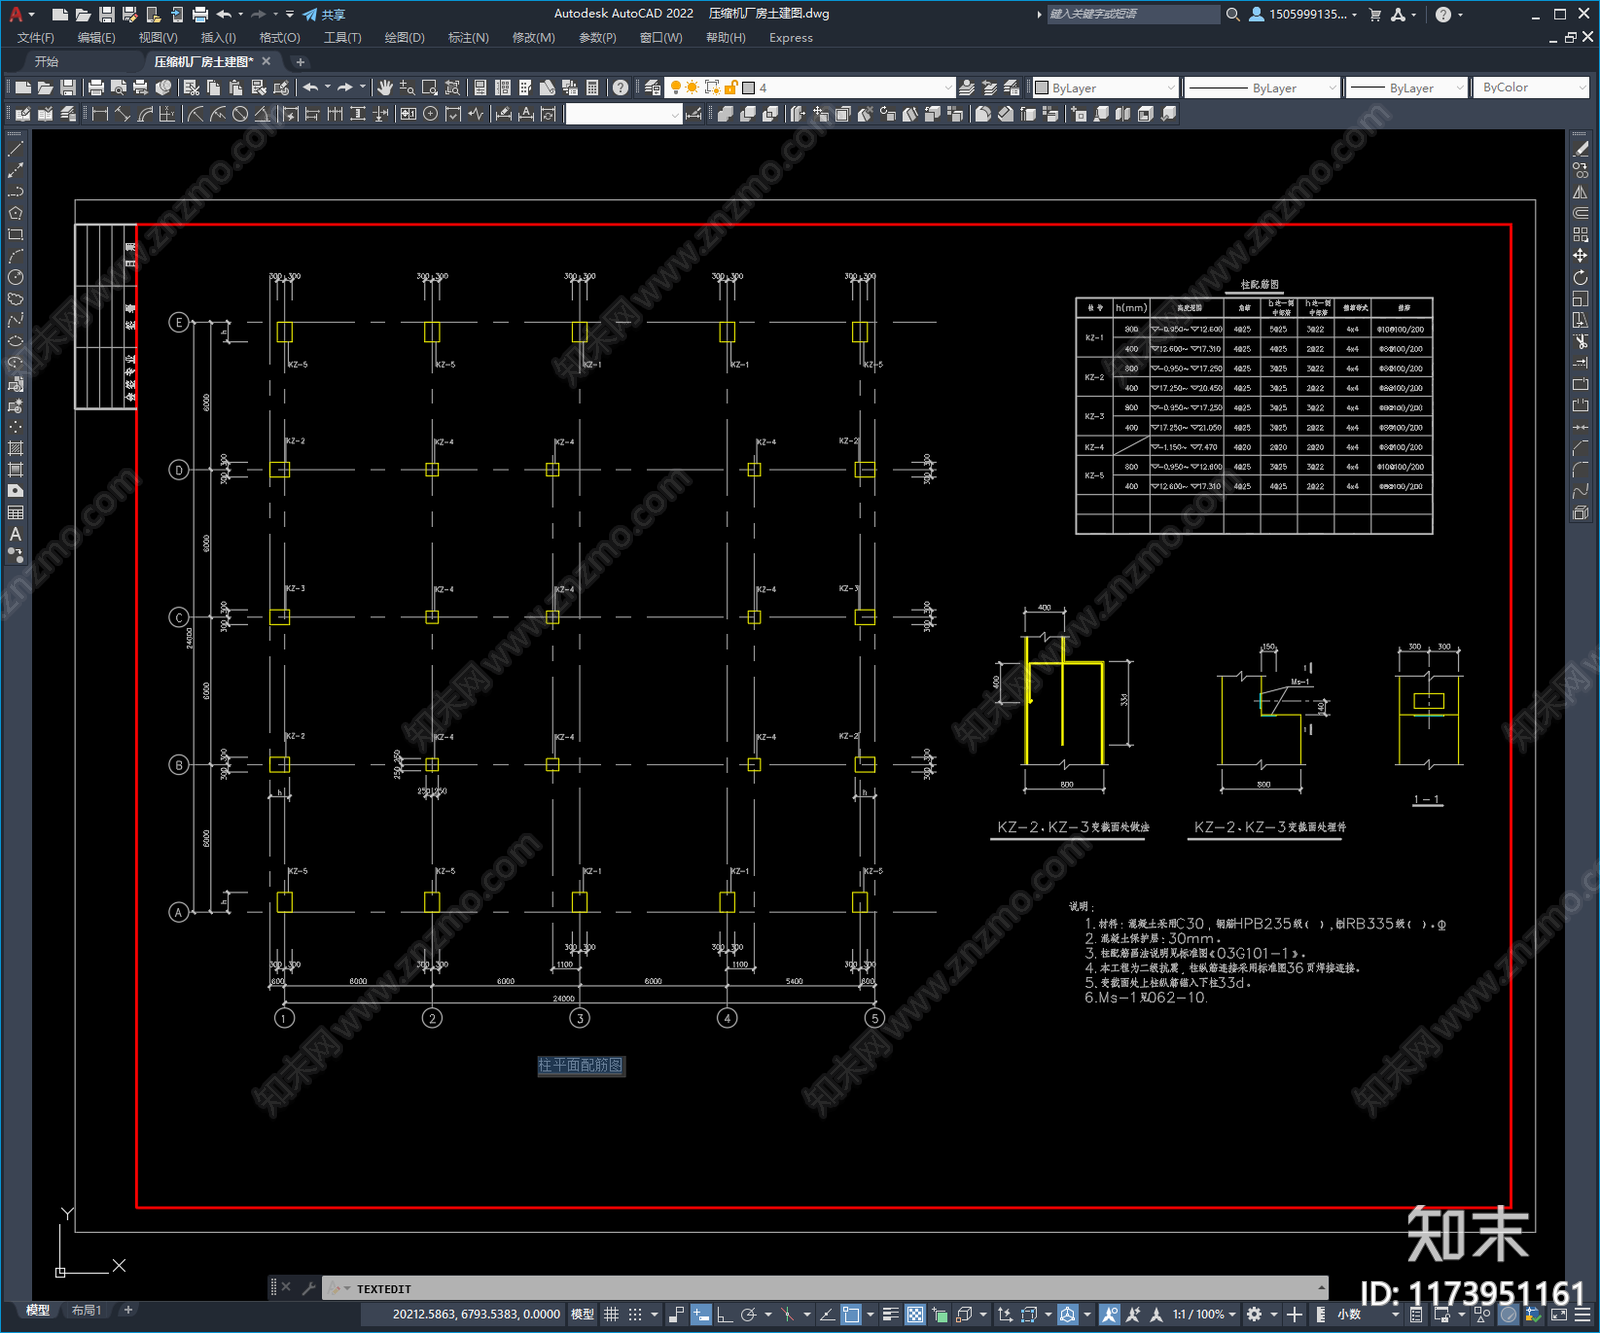1600x1333 pixels.
Task: Toggle transparency display in the status bar
Action: [915, 1314]
